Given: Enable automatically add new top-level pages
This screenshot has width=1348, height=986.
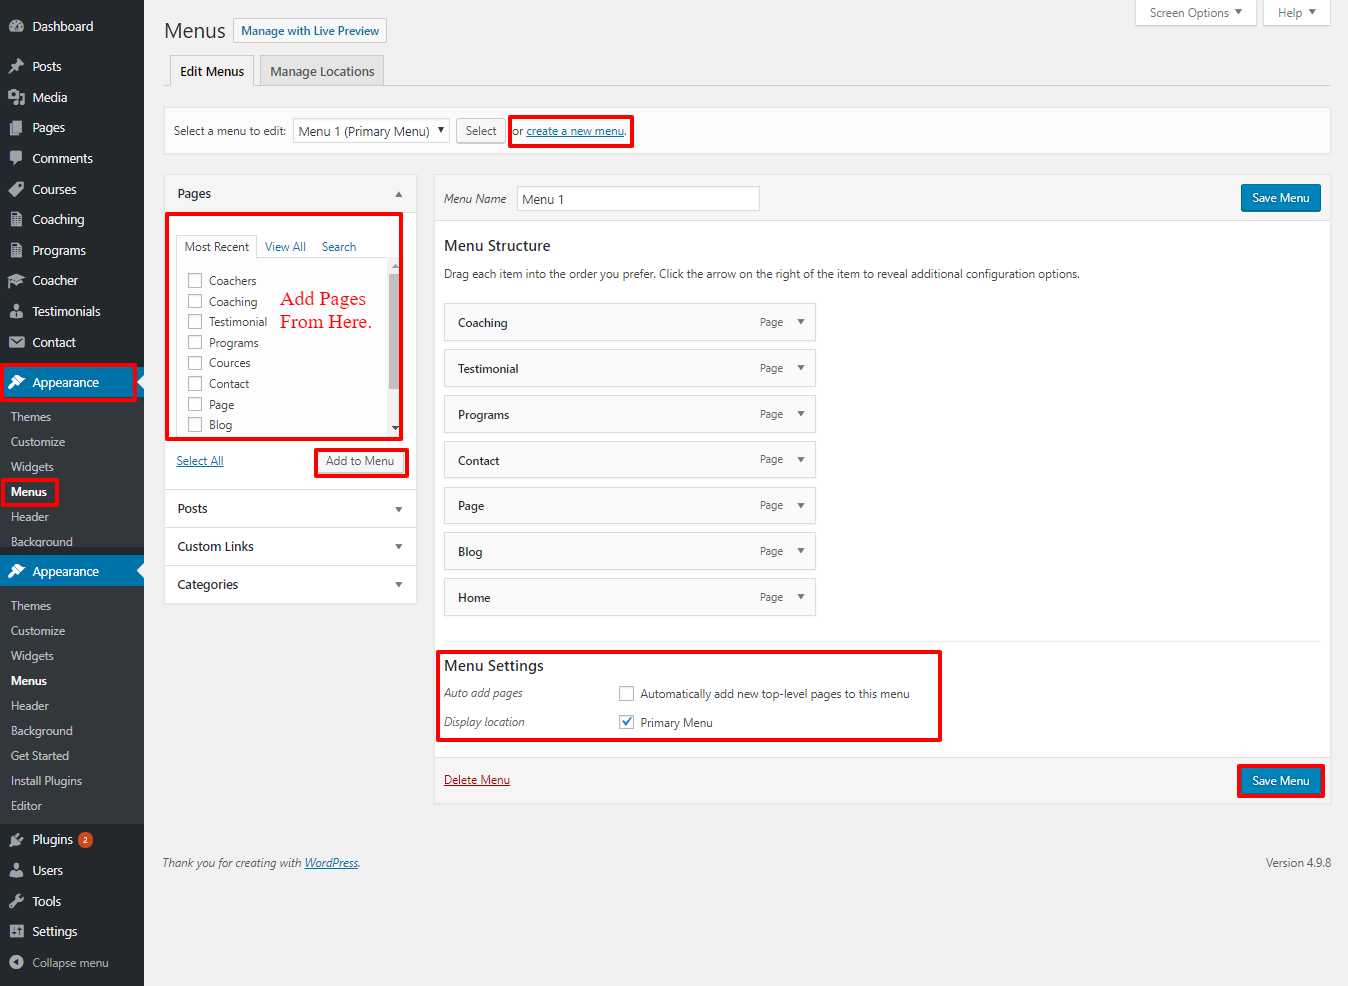Looking at the screenshot, I should 626,693.
